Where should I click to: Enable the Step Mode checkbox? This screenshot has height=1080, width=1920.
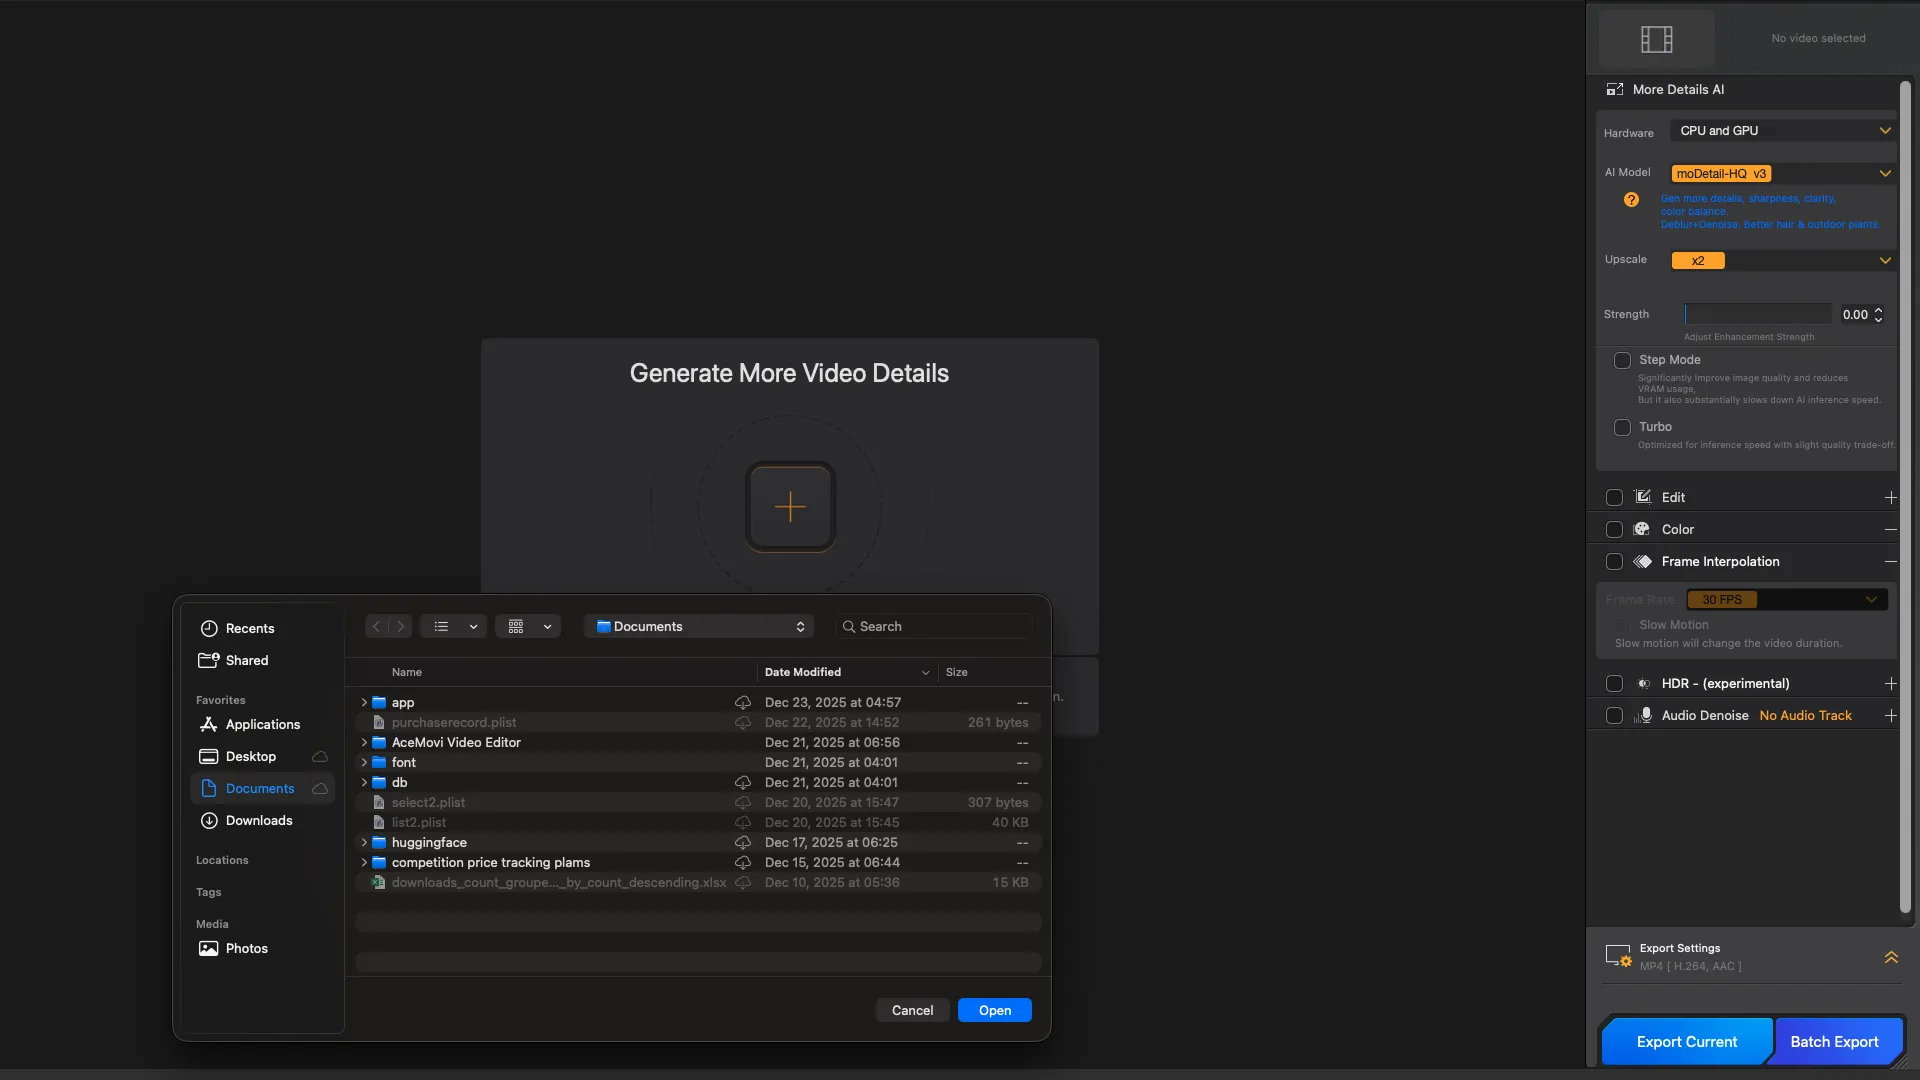pyautogui.click(x=1622, y=360)
